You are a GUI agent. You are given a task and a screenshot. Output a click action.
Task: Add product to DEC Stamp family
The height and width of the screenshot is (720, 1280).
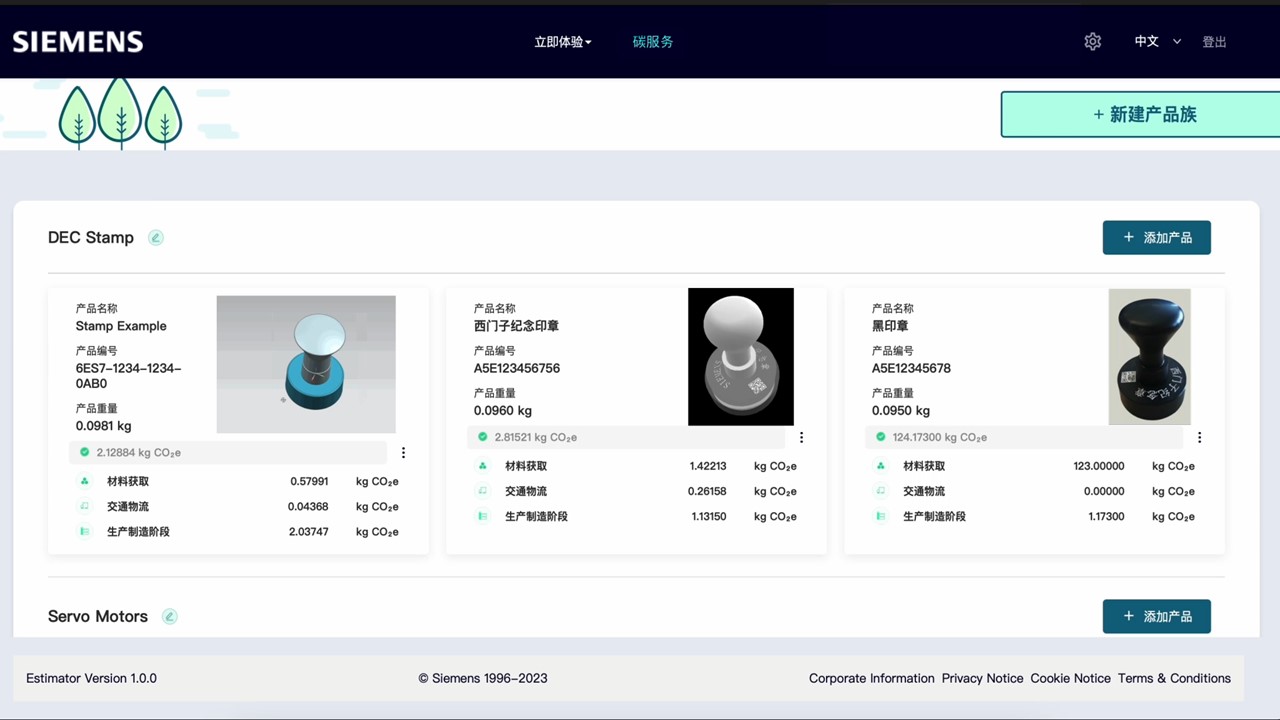1157,238
